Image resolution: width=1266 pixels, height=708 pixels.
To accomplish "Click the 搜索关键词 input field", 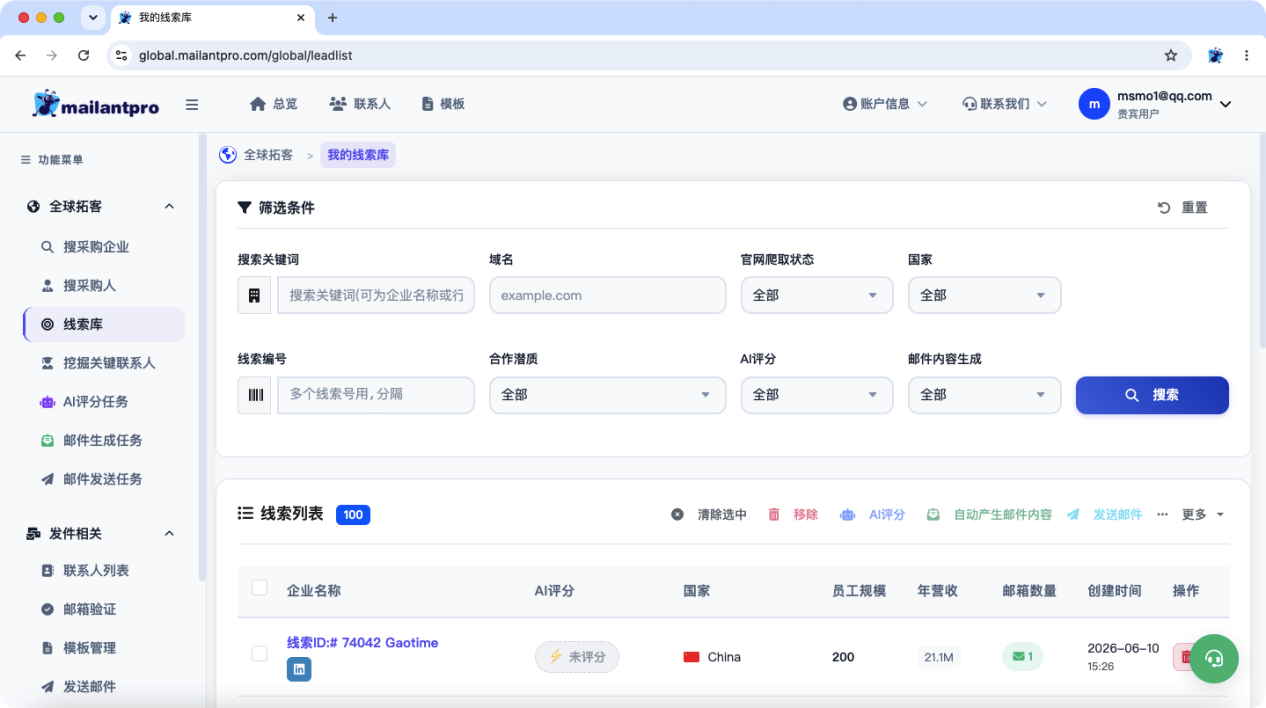I will [x=376, y=296].
